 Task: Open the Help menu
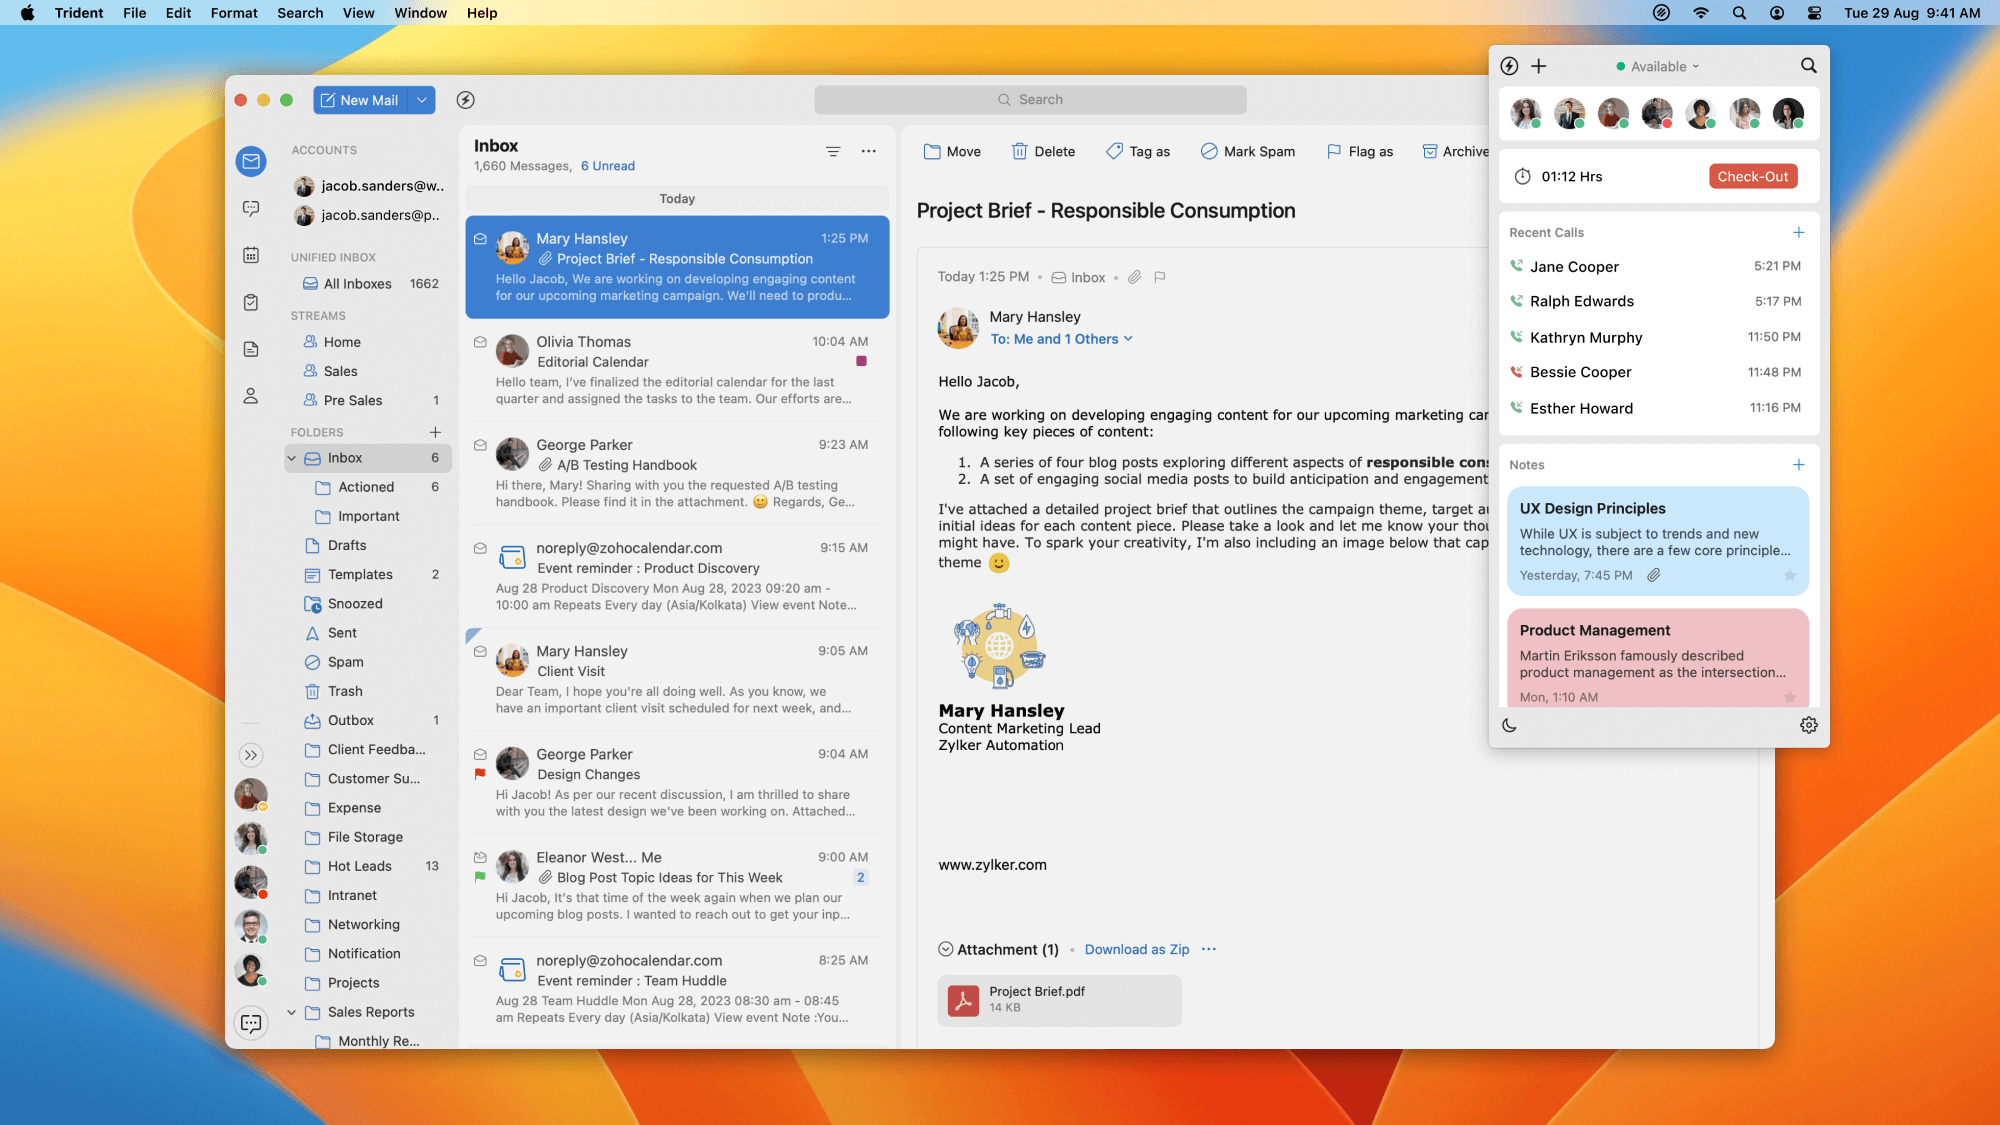click(482, 13)
